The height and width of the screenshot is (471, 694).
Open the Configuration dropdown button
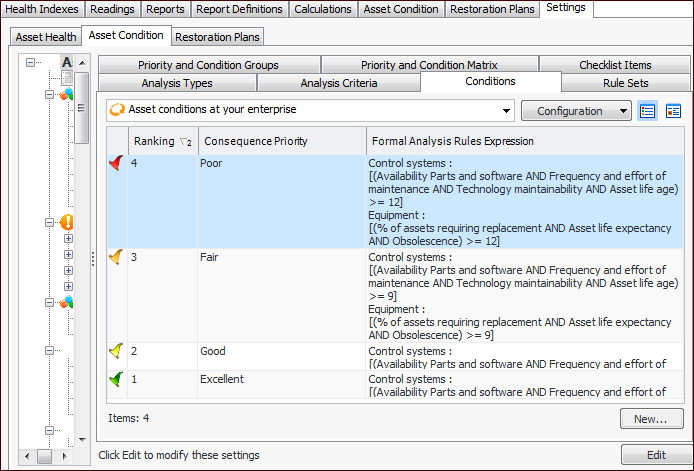click(x=576, y=111)
